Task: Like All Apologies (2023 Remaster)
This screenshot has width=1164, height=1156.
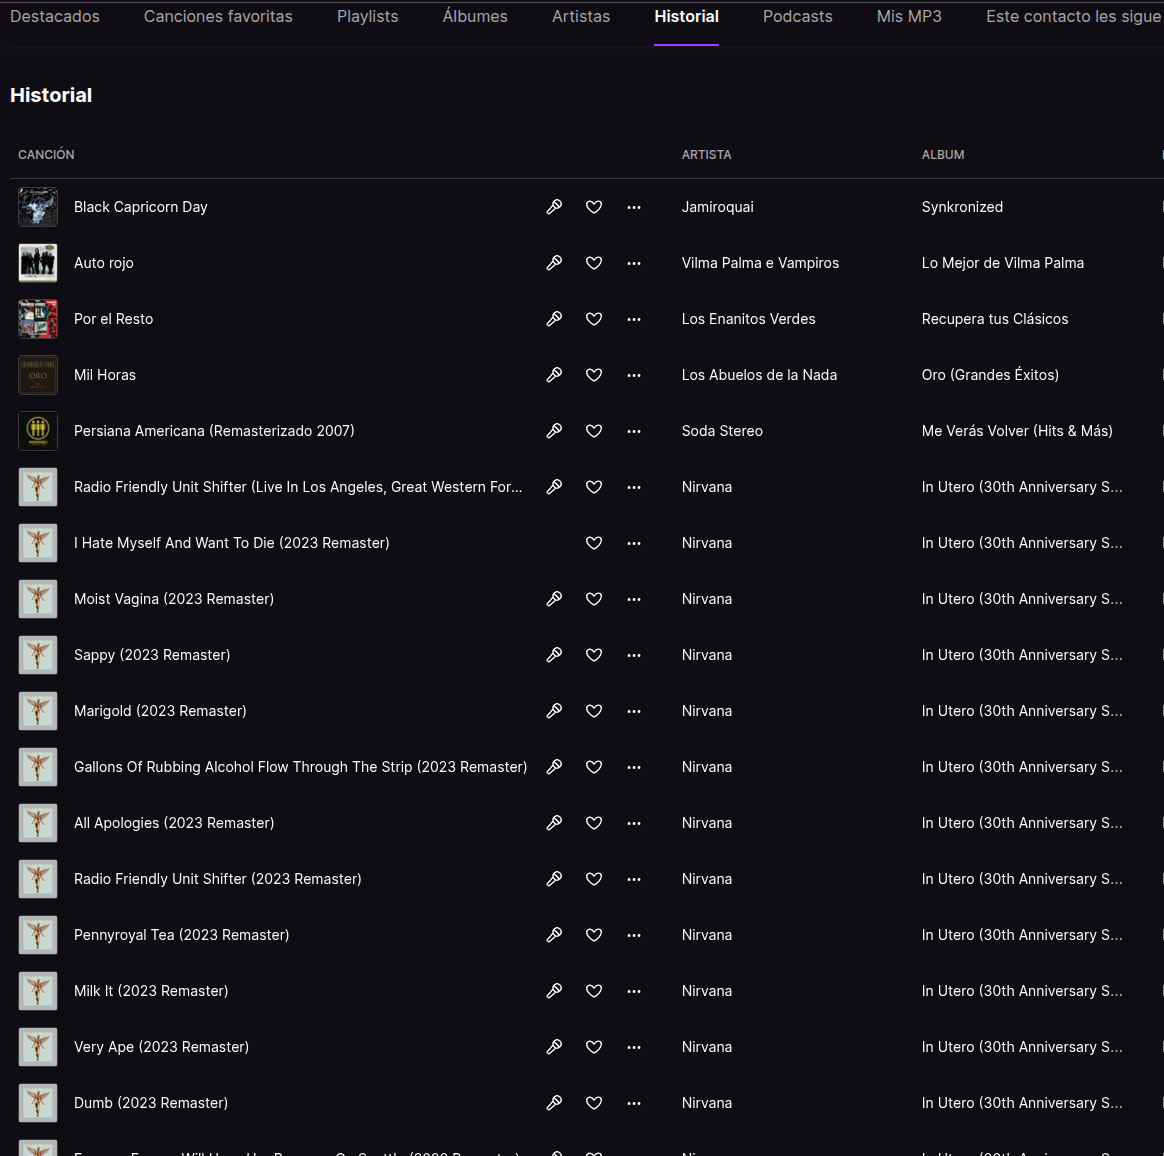Action: click(x=594, y=823)
